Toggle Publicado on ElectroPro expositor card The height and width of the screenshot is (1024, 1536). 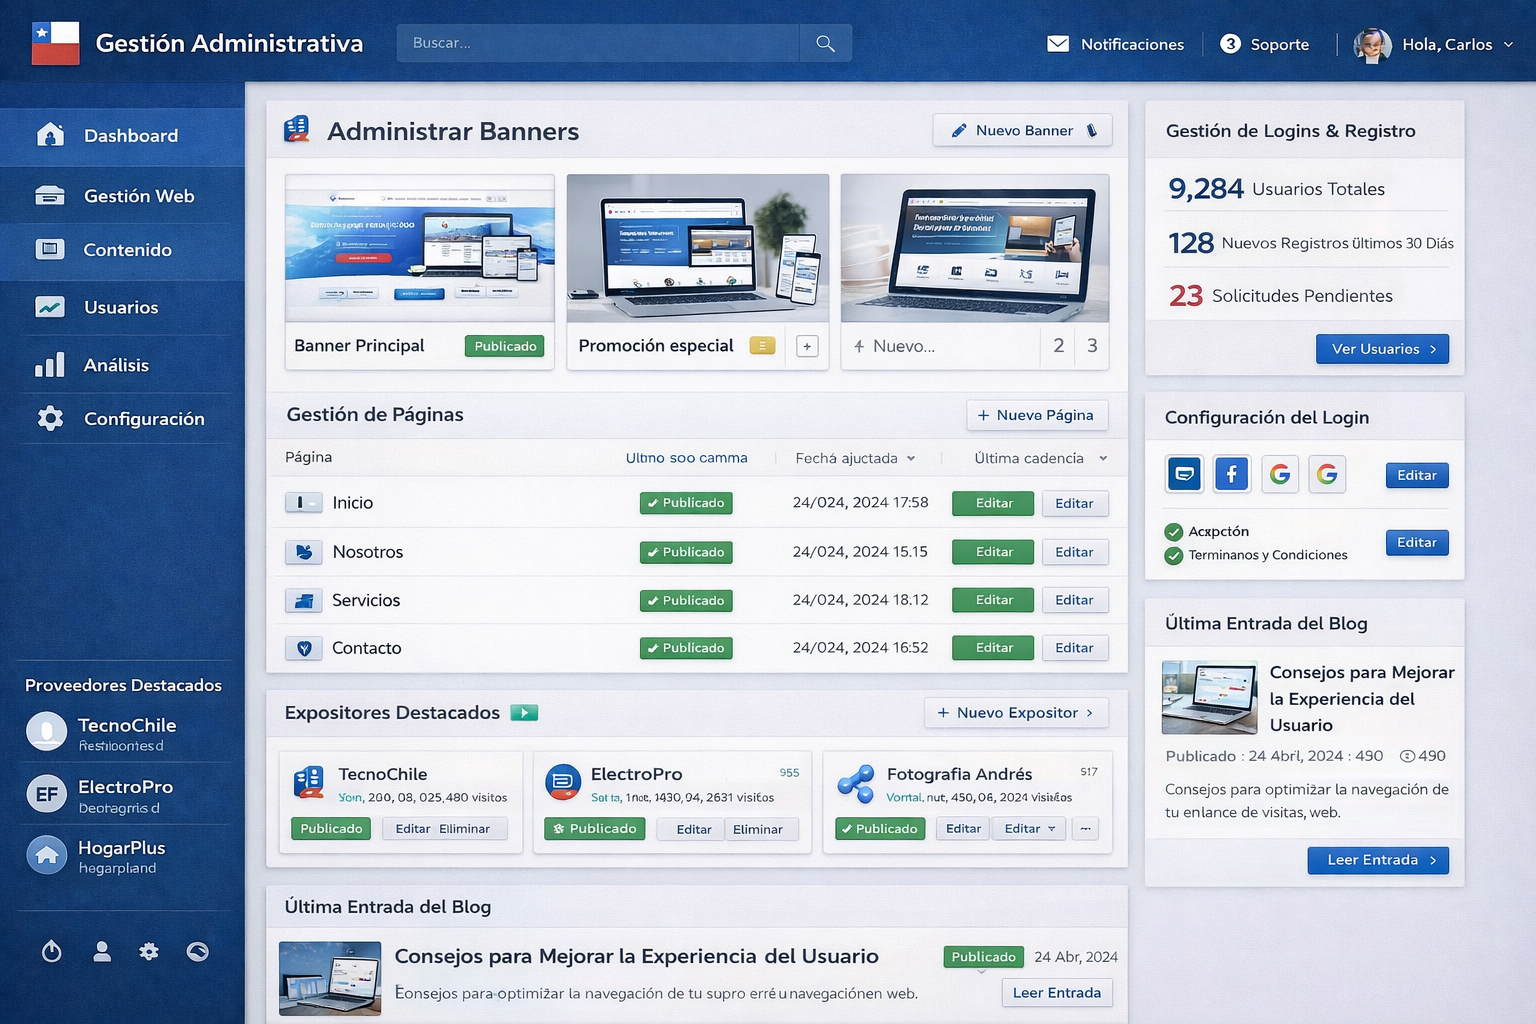click(595, 829)
